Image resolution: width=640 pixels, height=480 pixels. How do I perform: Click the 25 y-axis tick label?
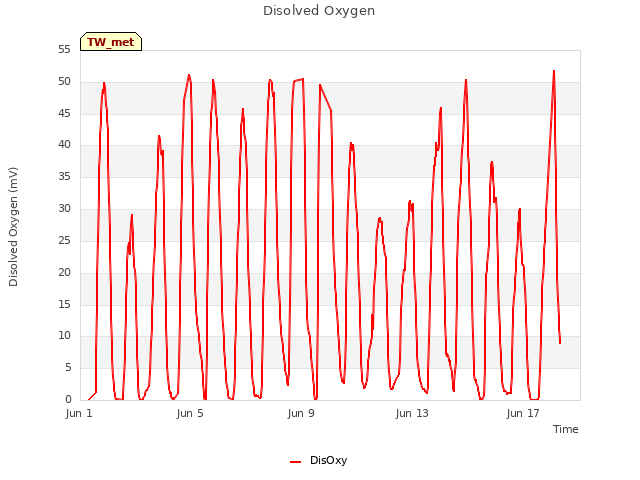point(64,240)
